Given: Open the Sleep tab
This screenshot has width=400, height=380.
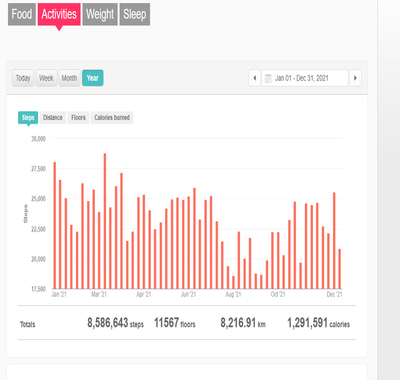Looking at the screenshot, I should coord(135,14).
